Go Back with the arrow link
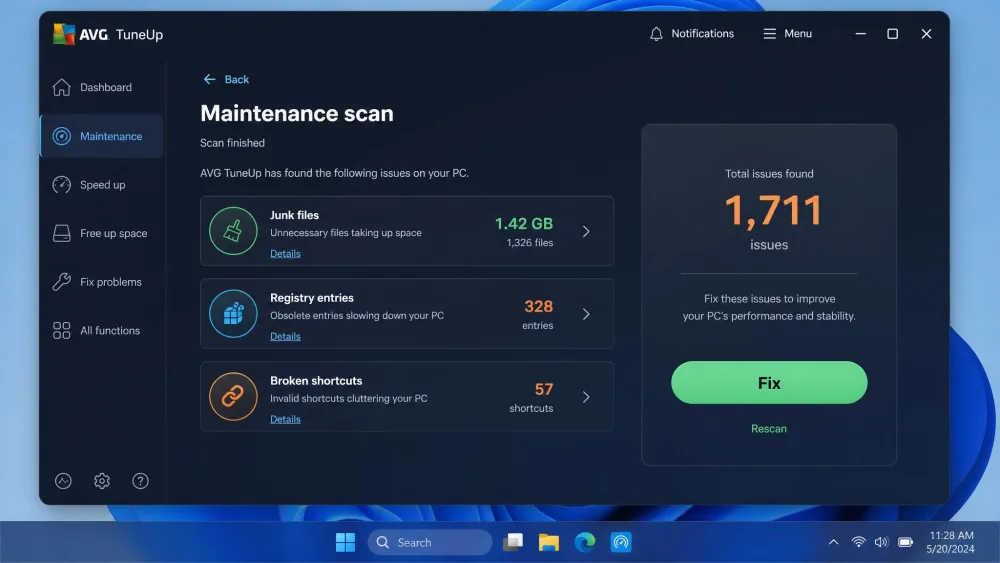 click(x=226, y=79)
